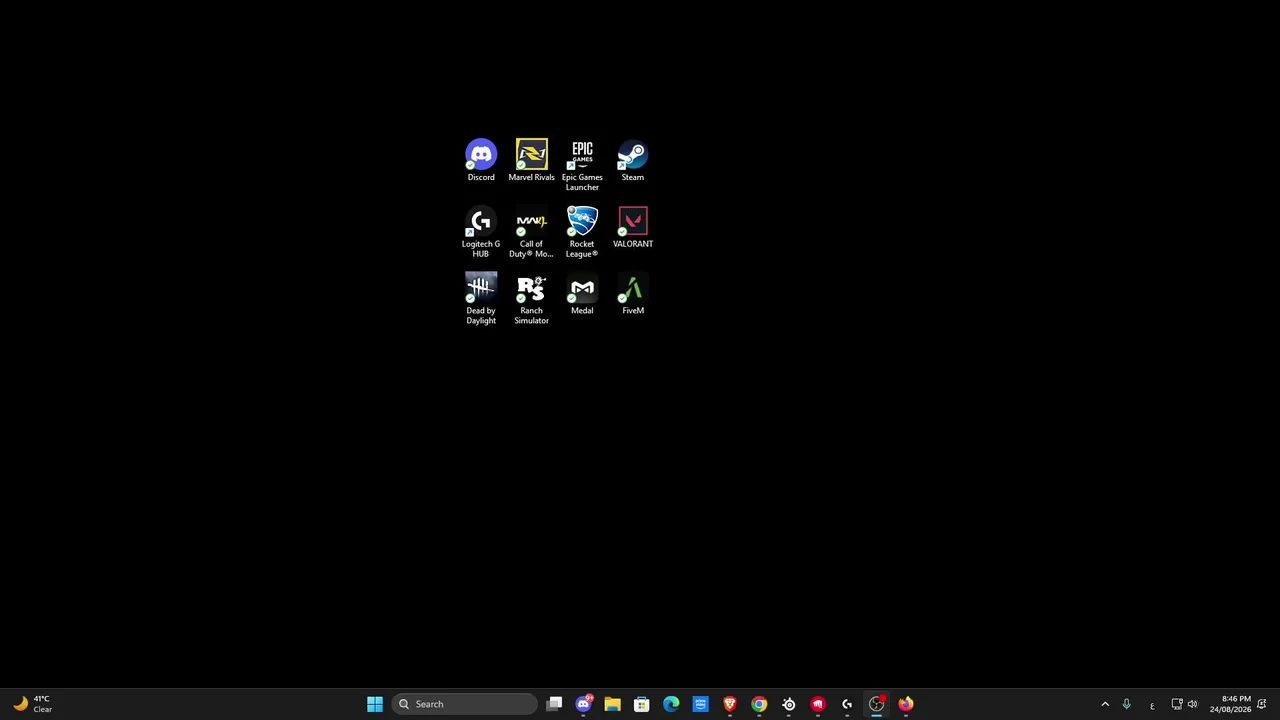Select the Epic Games Launcher desktop icon
This screenshot has width=1280, height=720.
pos(582,166)
